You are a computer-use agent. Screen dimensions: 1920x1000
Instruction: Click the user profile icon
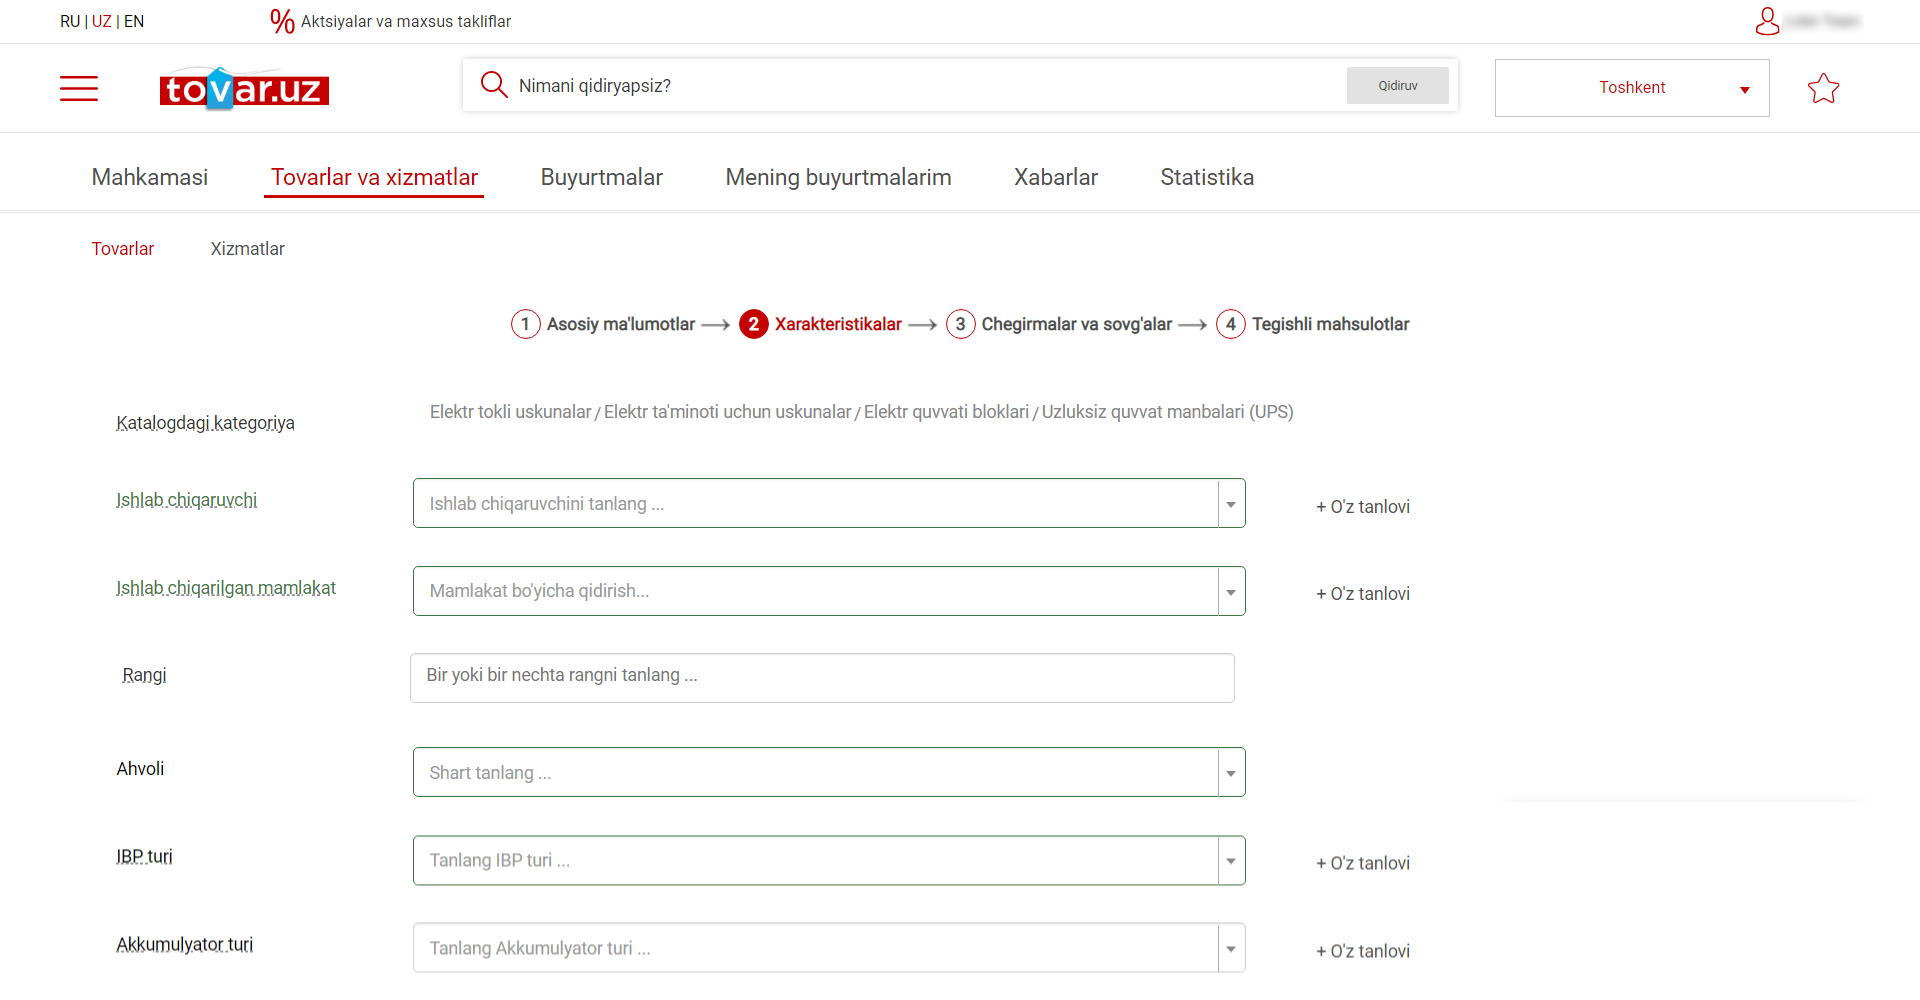[x=1767, y=21]
